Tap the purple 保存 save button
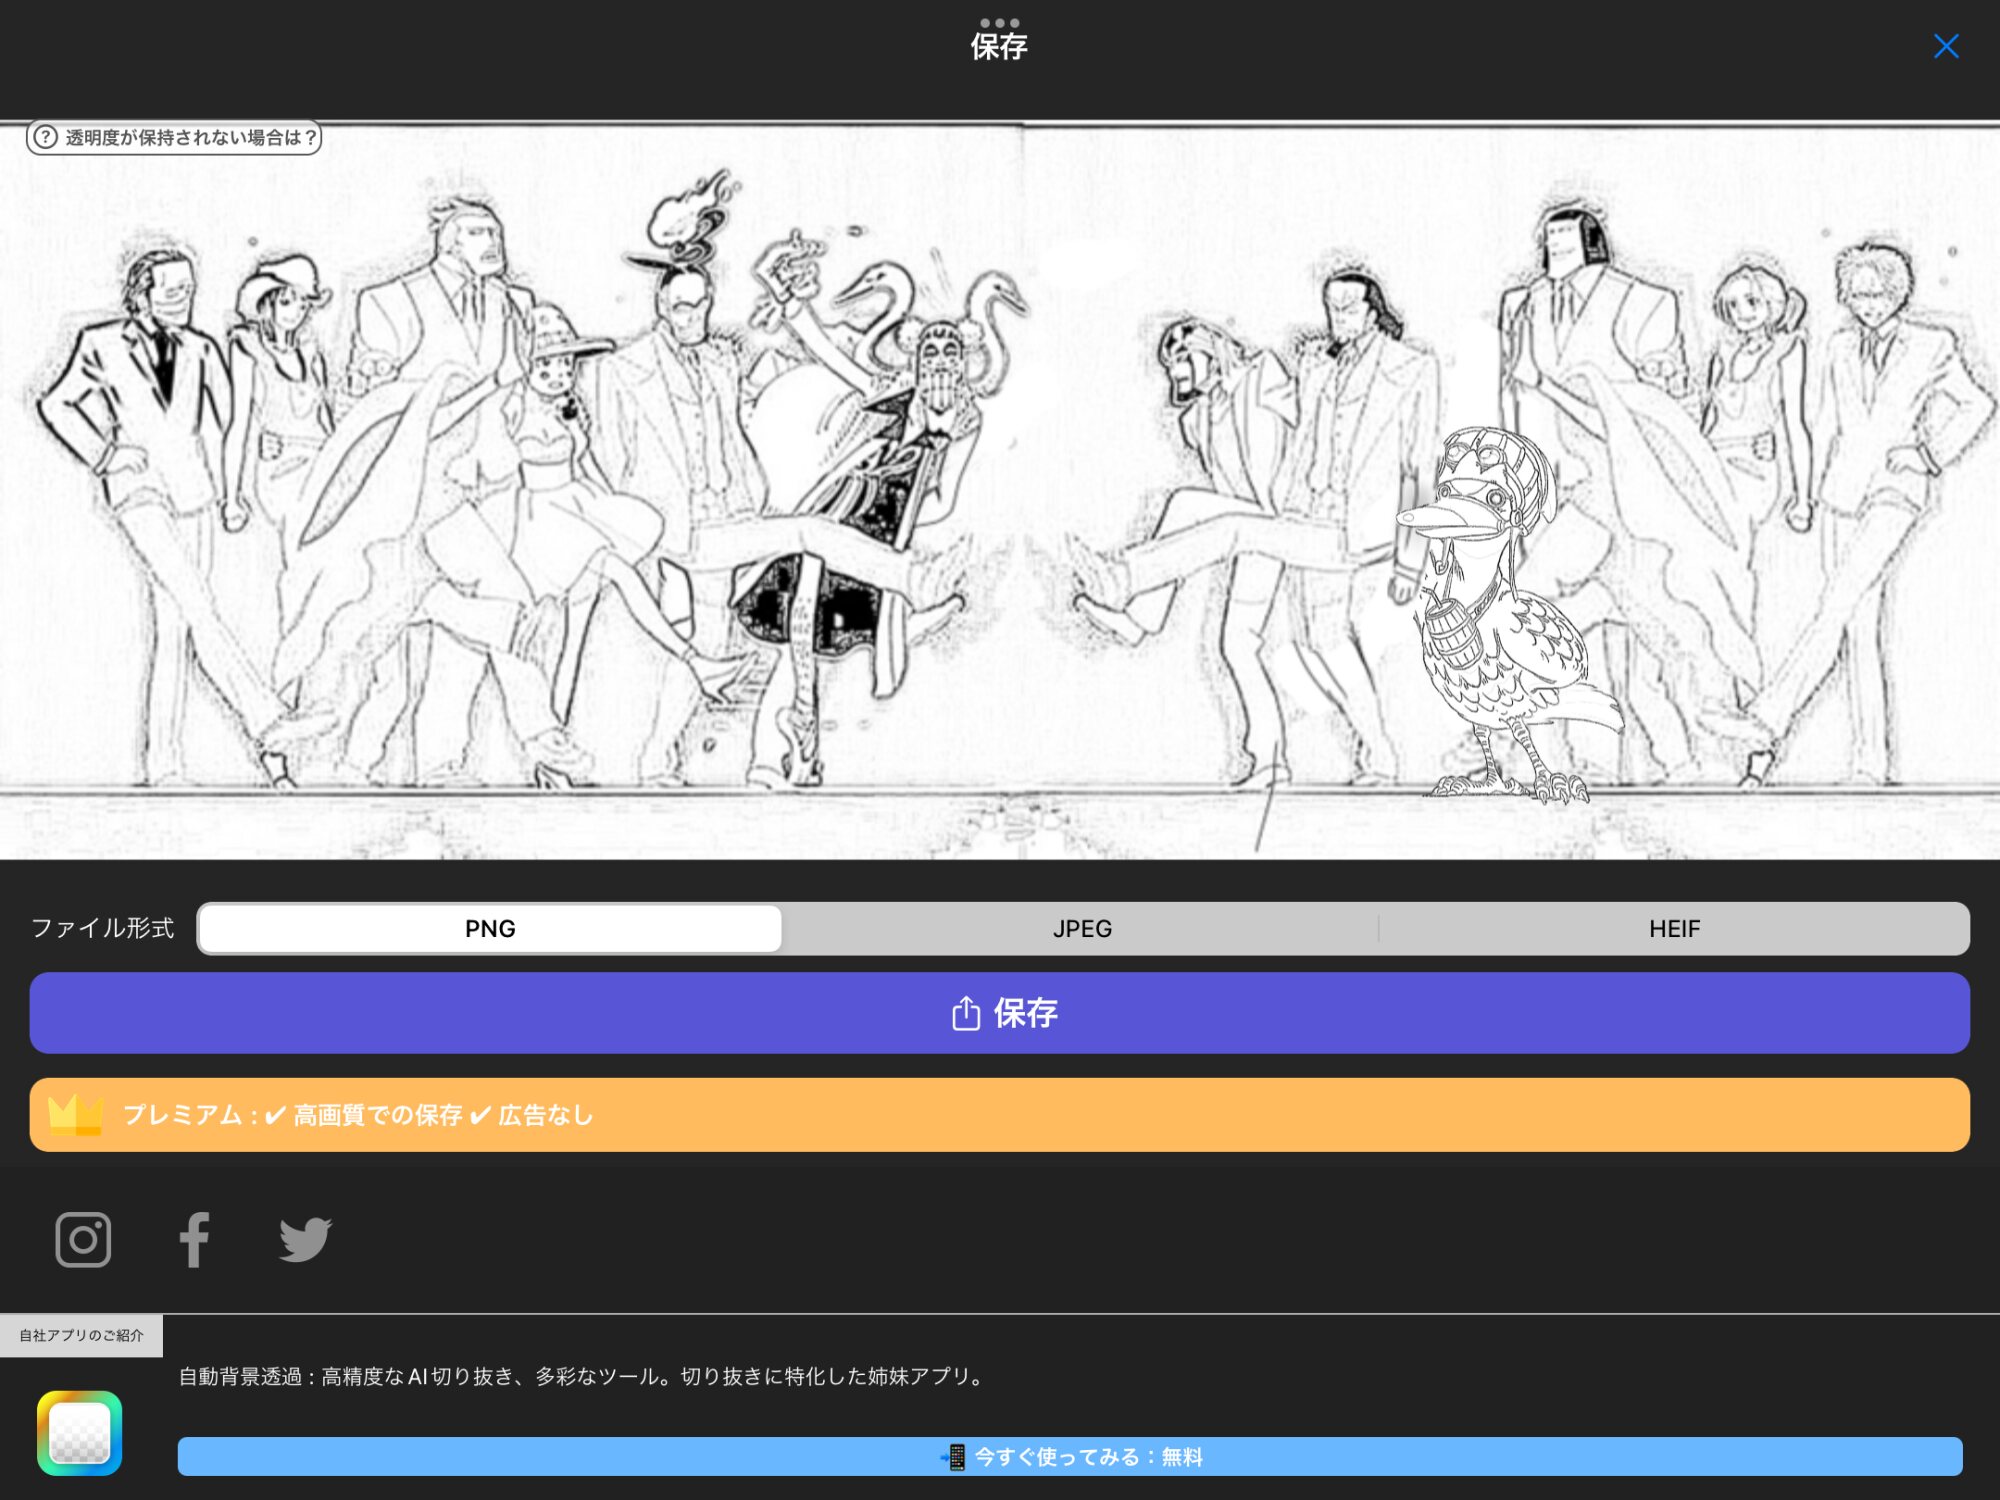Image resolution: width=2000 pixels, height=1500 pixels. tap(1000, 1013)
